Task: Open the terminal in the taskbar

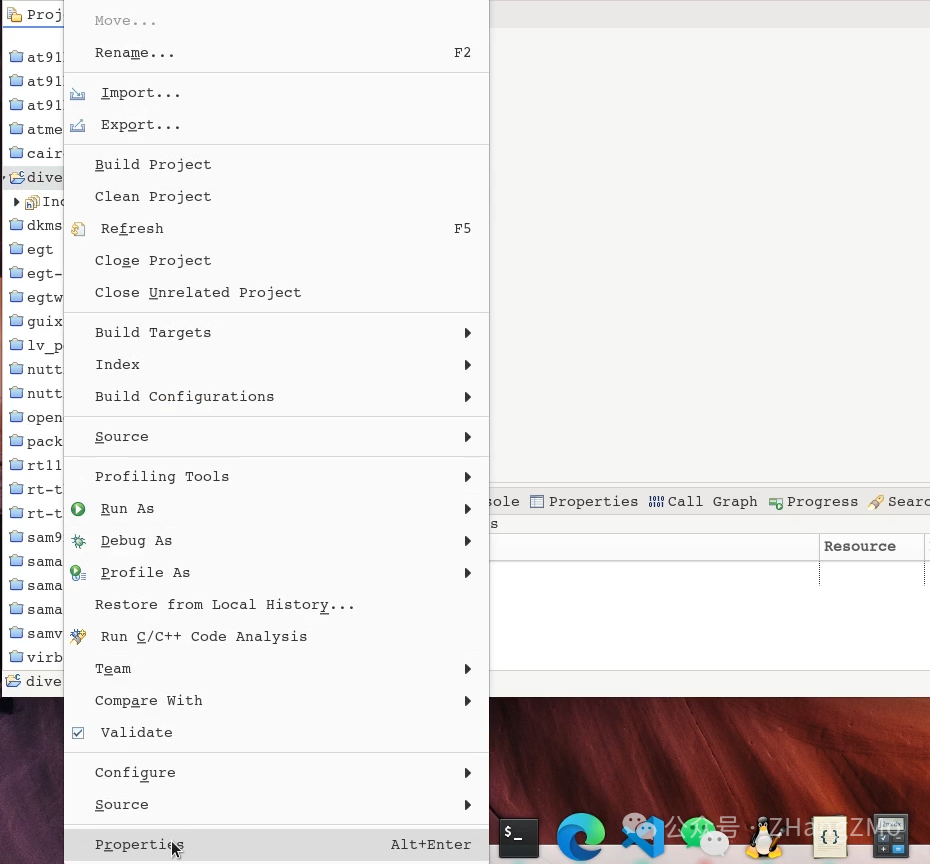Action: point(518,837)
